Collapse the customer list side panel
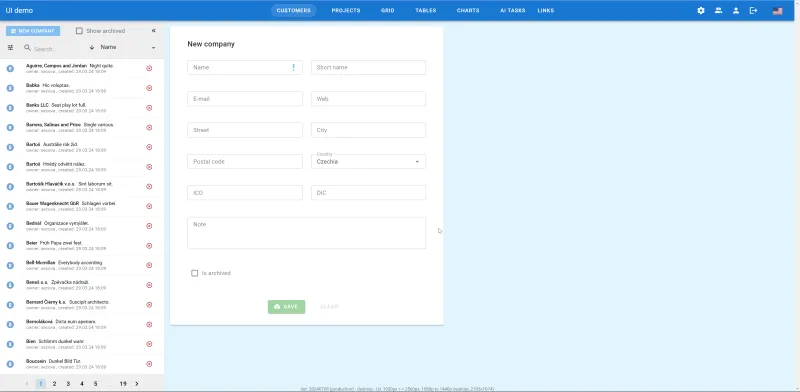 point(154,31)
